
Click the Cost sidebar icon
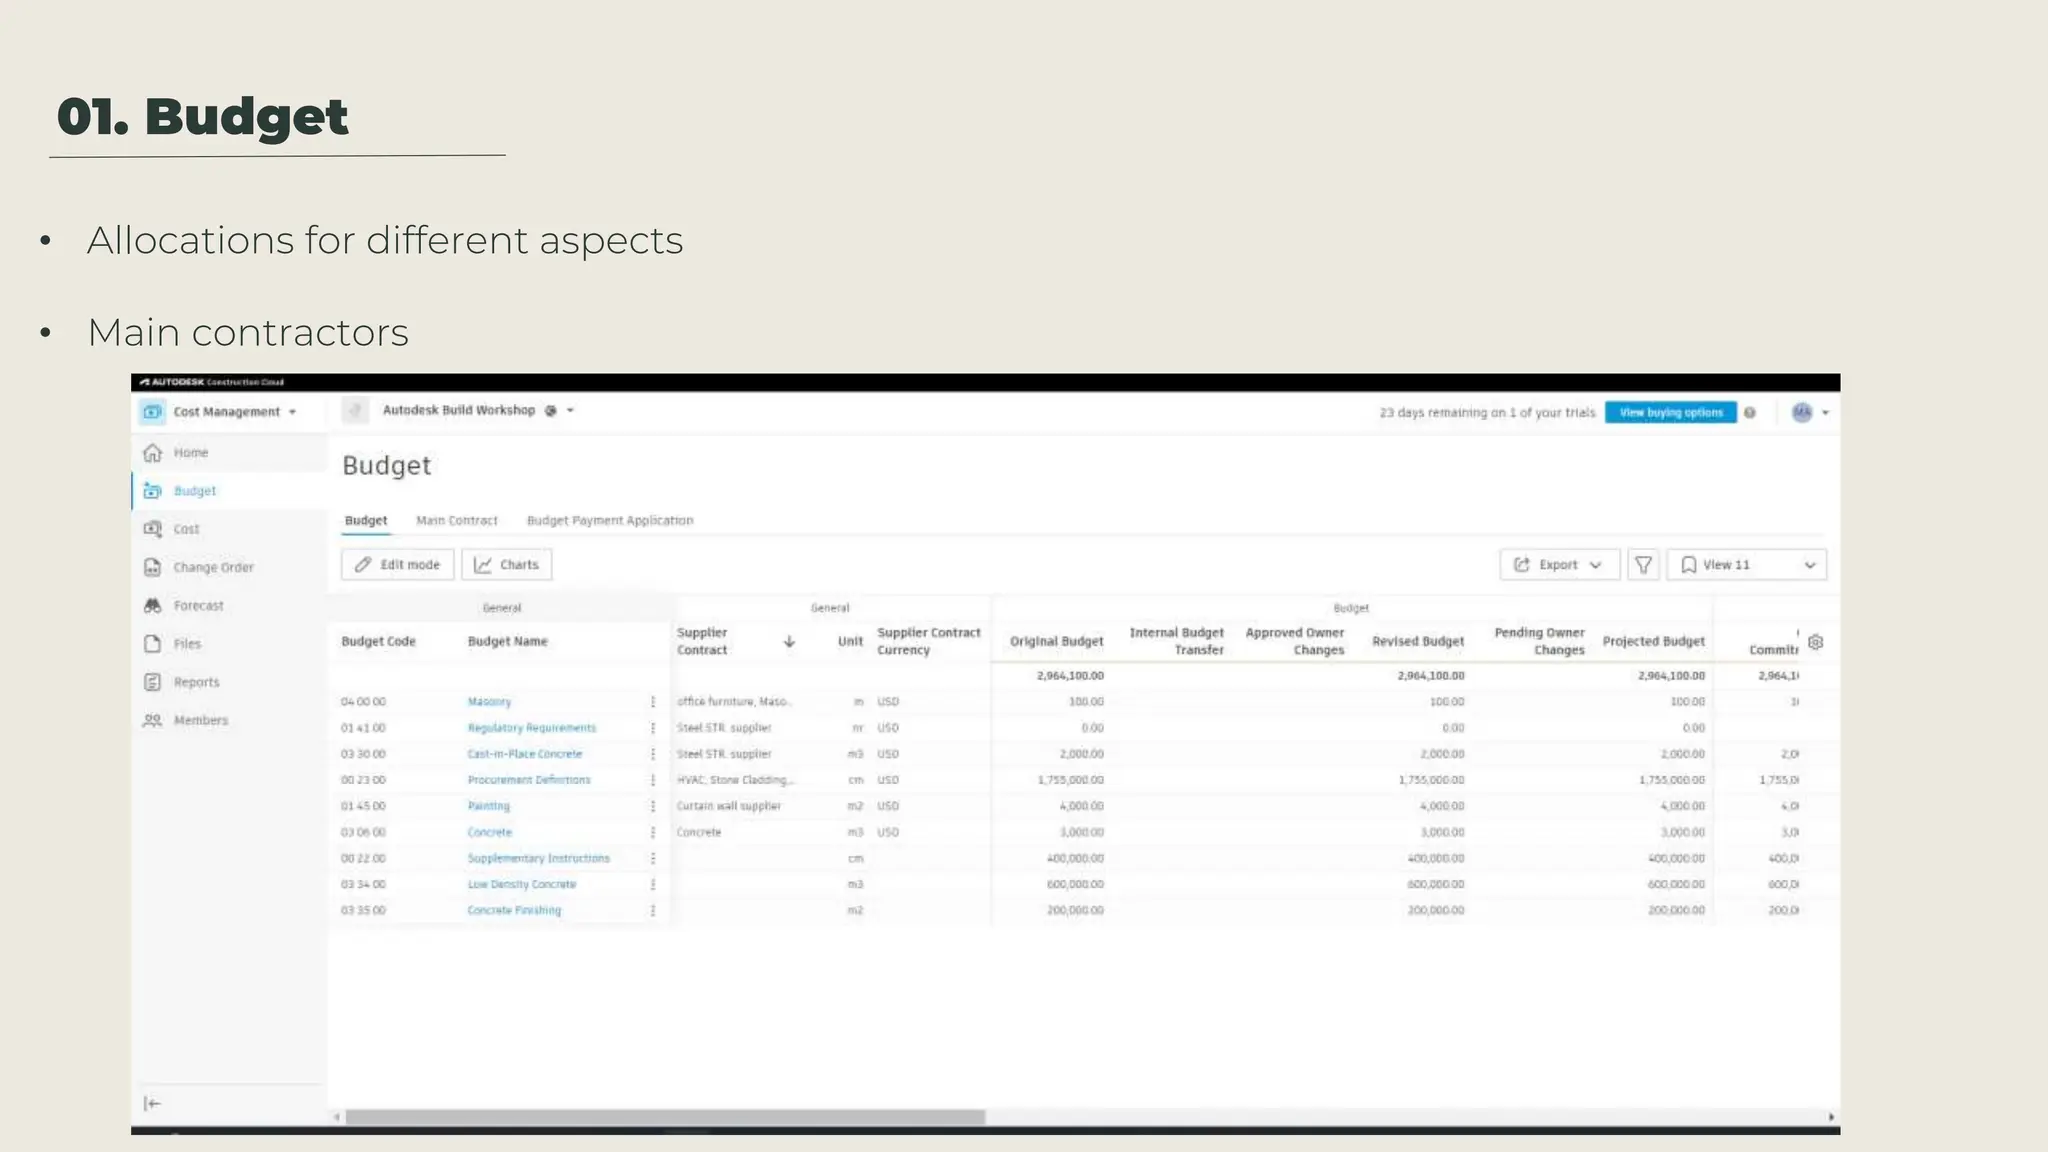click(152, 529)
